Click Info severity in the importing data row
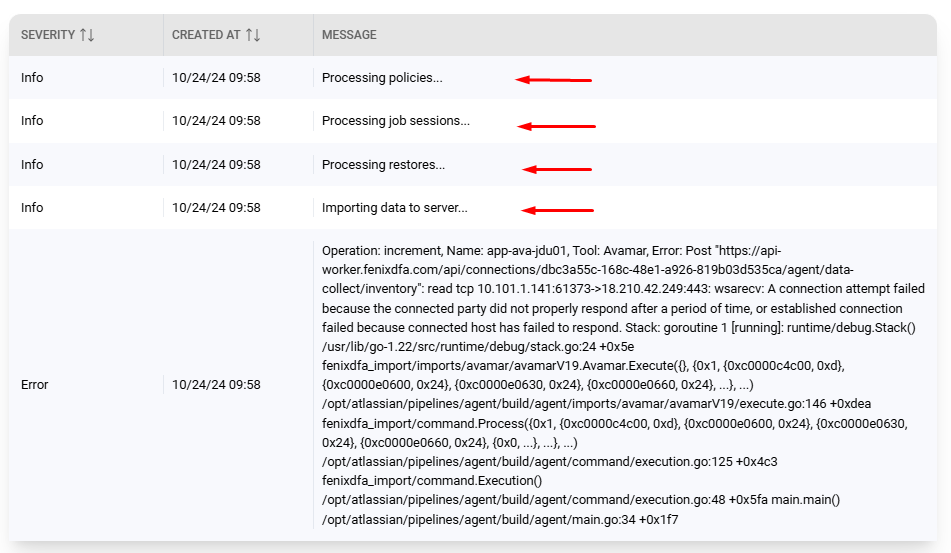Viewport: 951px width, 553px height. pos(32,207)
